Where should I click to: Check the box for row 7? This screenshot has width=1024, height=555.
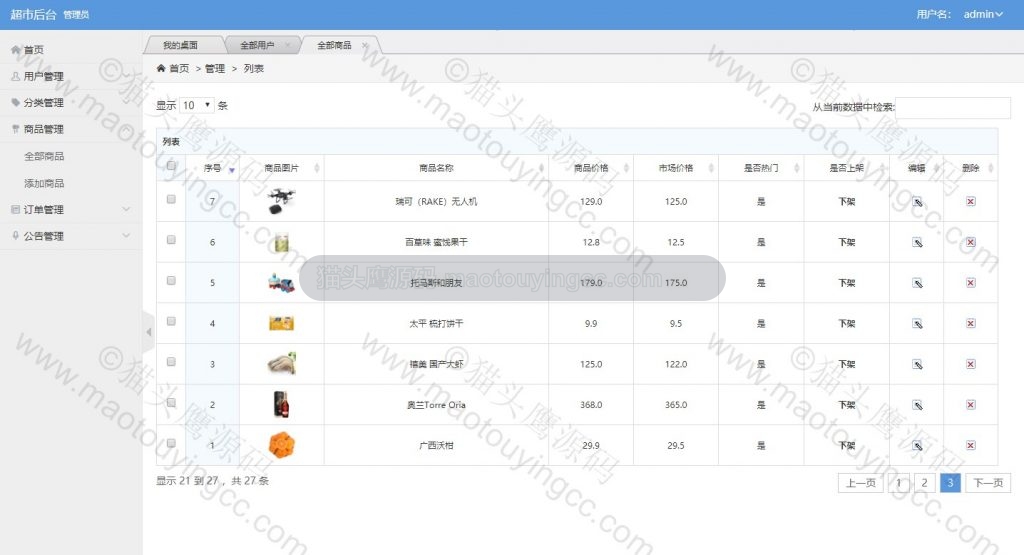coord(171,199)
